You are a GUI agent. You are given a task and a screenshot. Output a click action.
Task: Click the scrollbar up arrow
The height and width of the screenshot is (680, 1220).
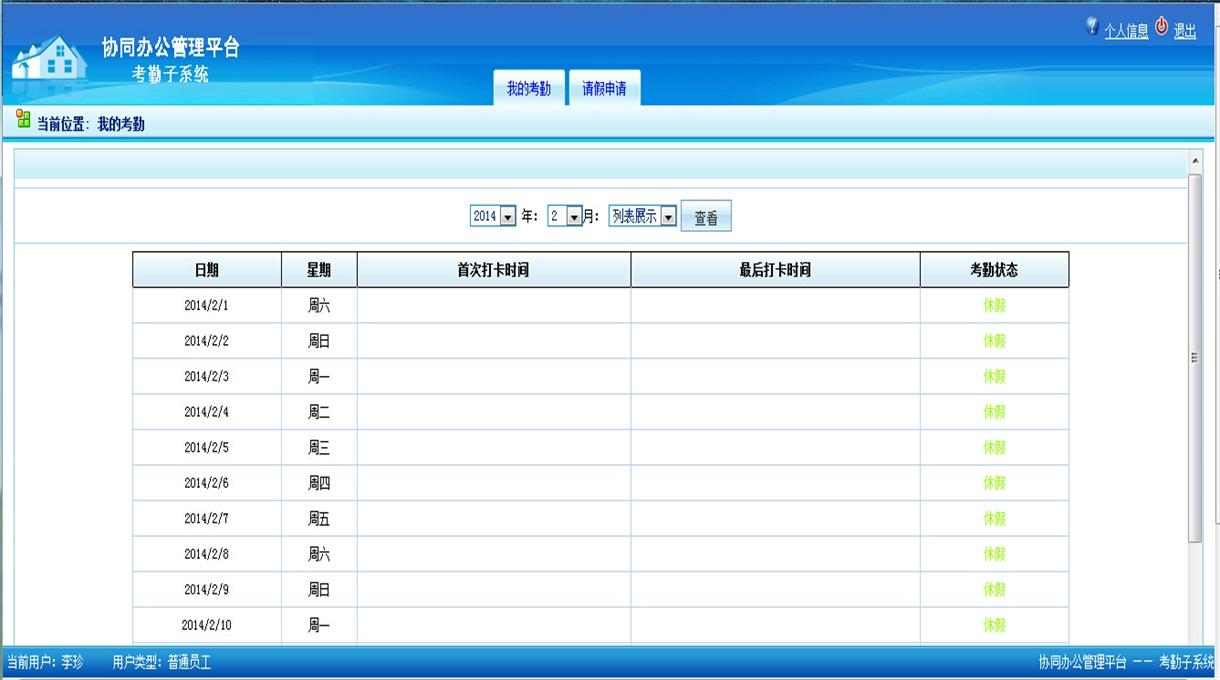1195,160
